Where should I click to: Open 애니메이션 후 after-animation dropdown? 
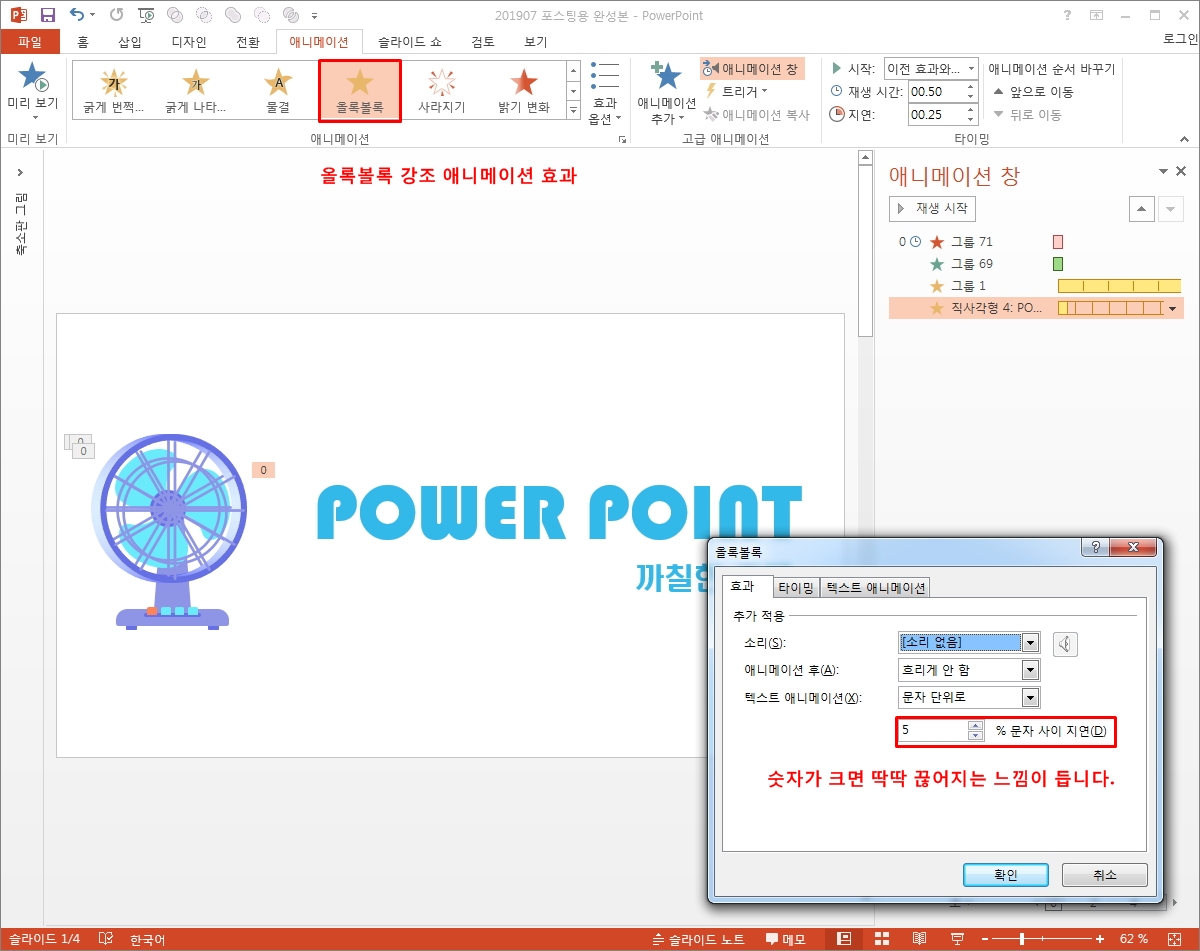click(1031, 670)
